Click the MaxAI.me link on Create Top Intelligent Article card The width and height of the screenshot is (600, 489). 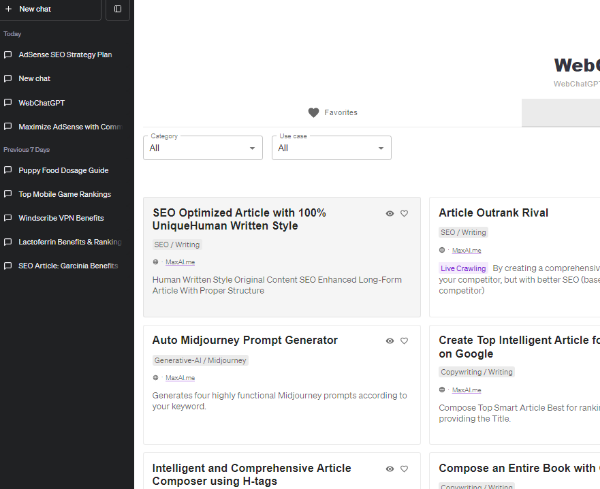click(x=466, y=390)
